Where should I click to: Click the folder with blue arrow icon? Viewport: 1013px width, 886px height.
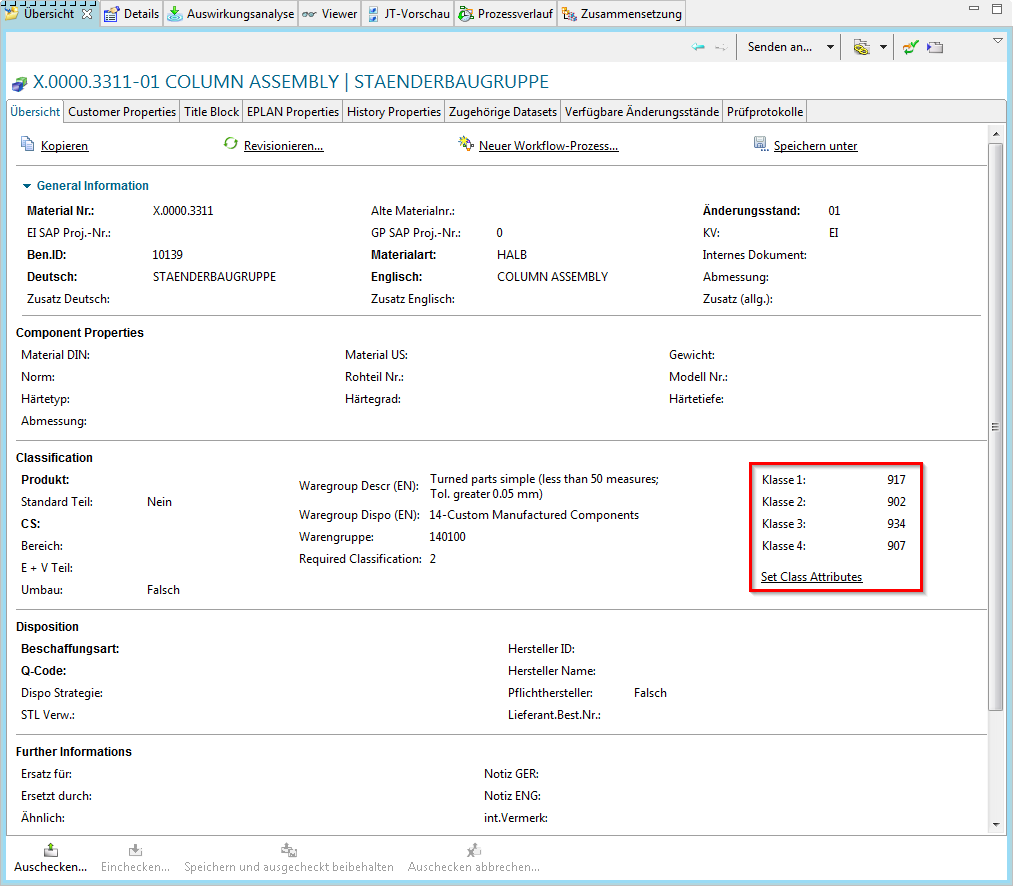point(935,48)
